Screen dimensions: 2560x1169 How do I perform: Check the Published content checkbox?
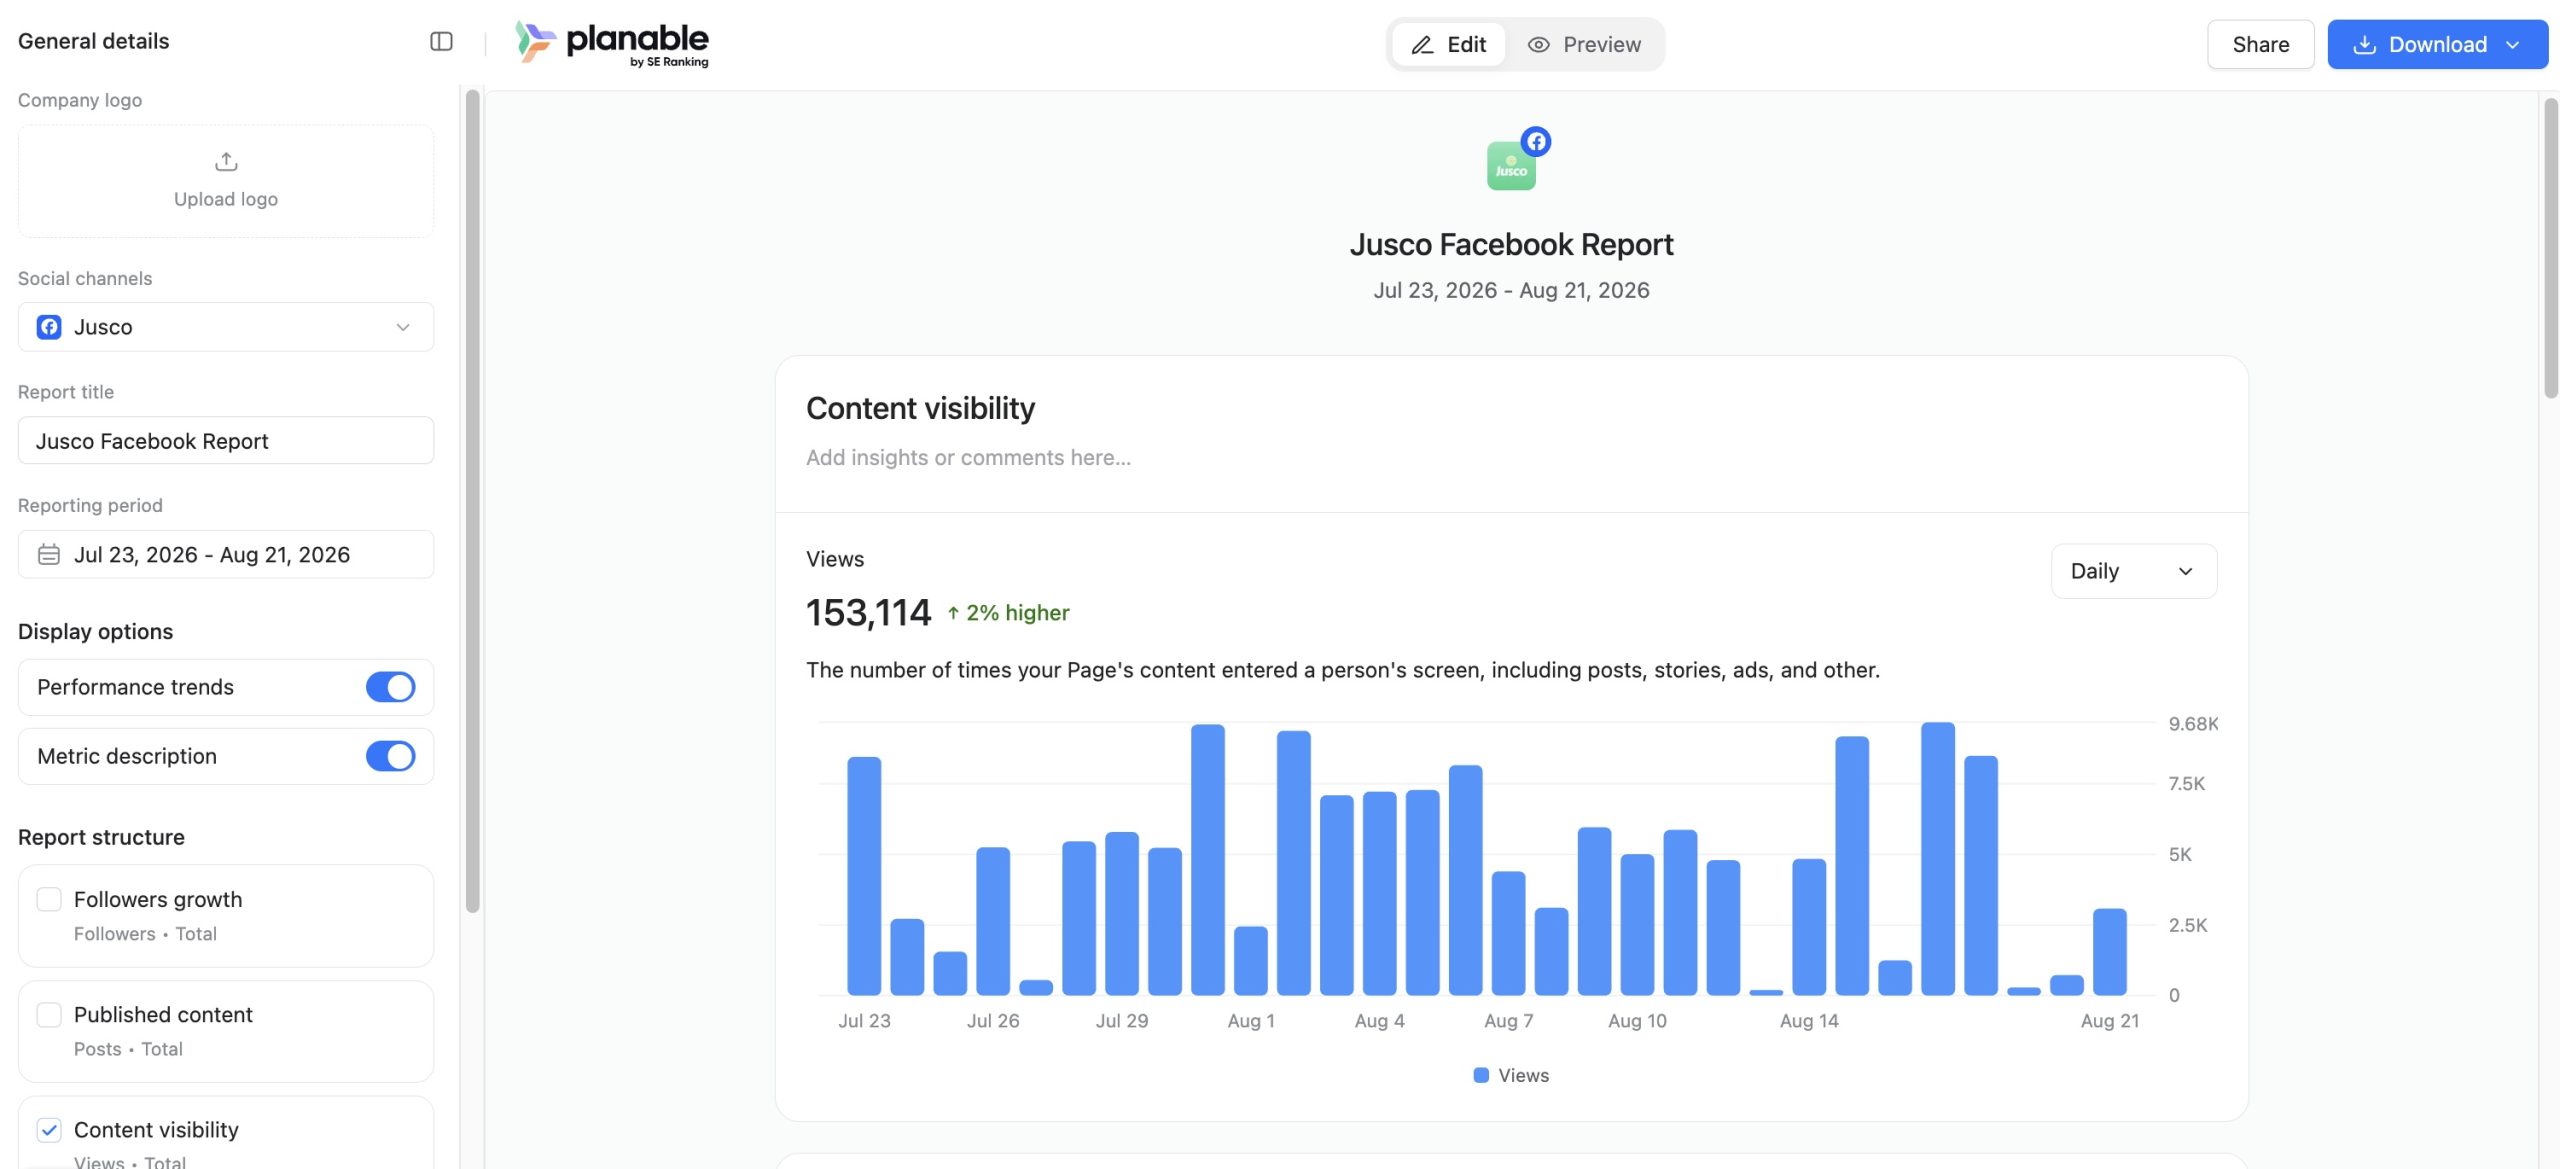click(49, 1014)
